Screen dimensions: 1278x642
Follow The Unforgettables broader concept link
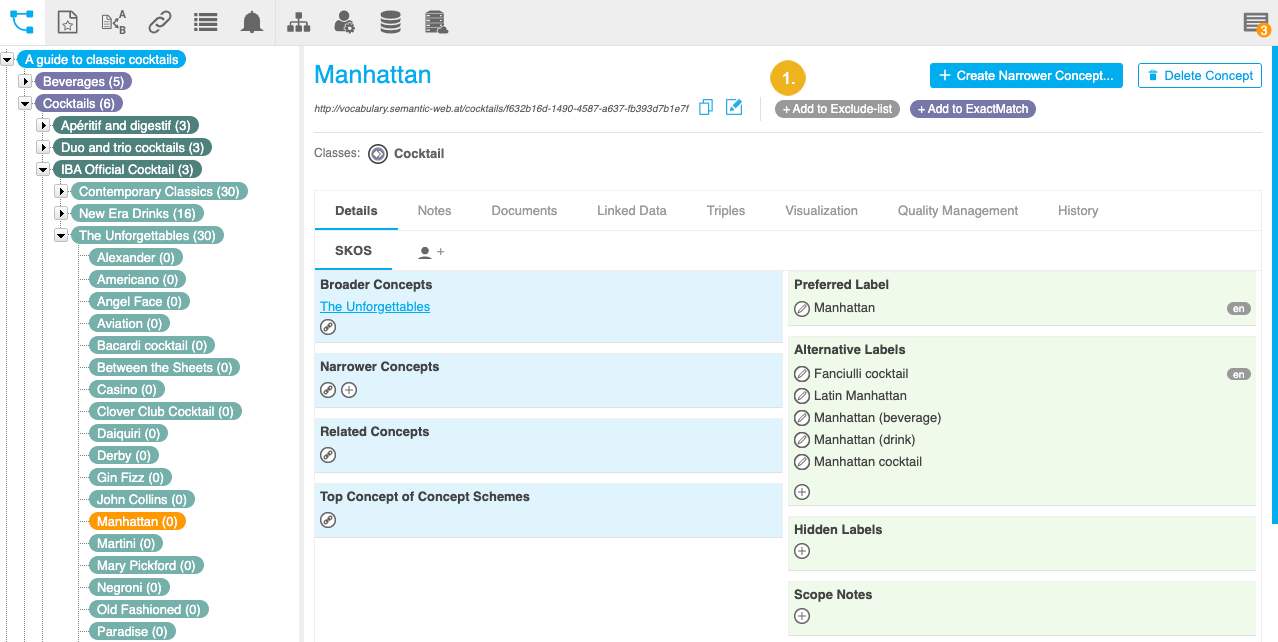click(x=375, y=307)
